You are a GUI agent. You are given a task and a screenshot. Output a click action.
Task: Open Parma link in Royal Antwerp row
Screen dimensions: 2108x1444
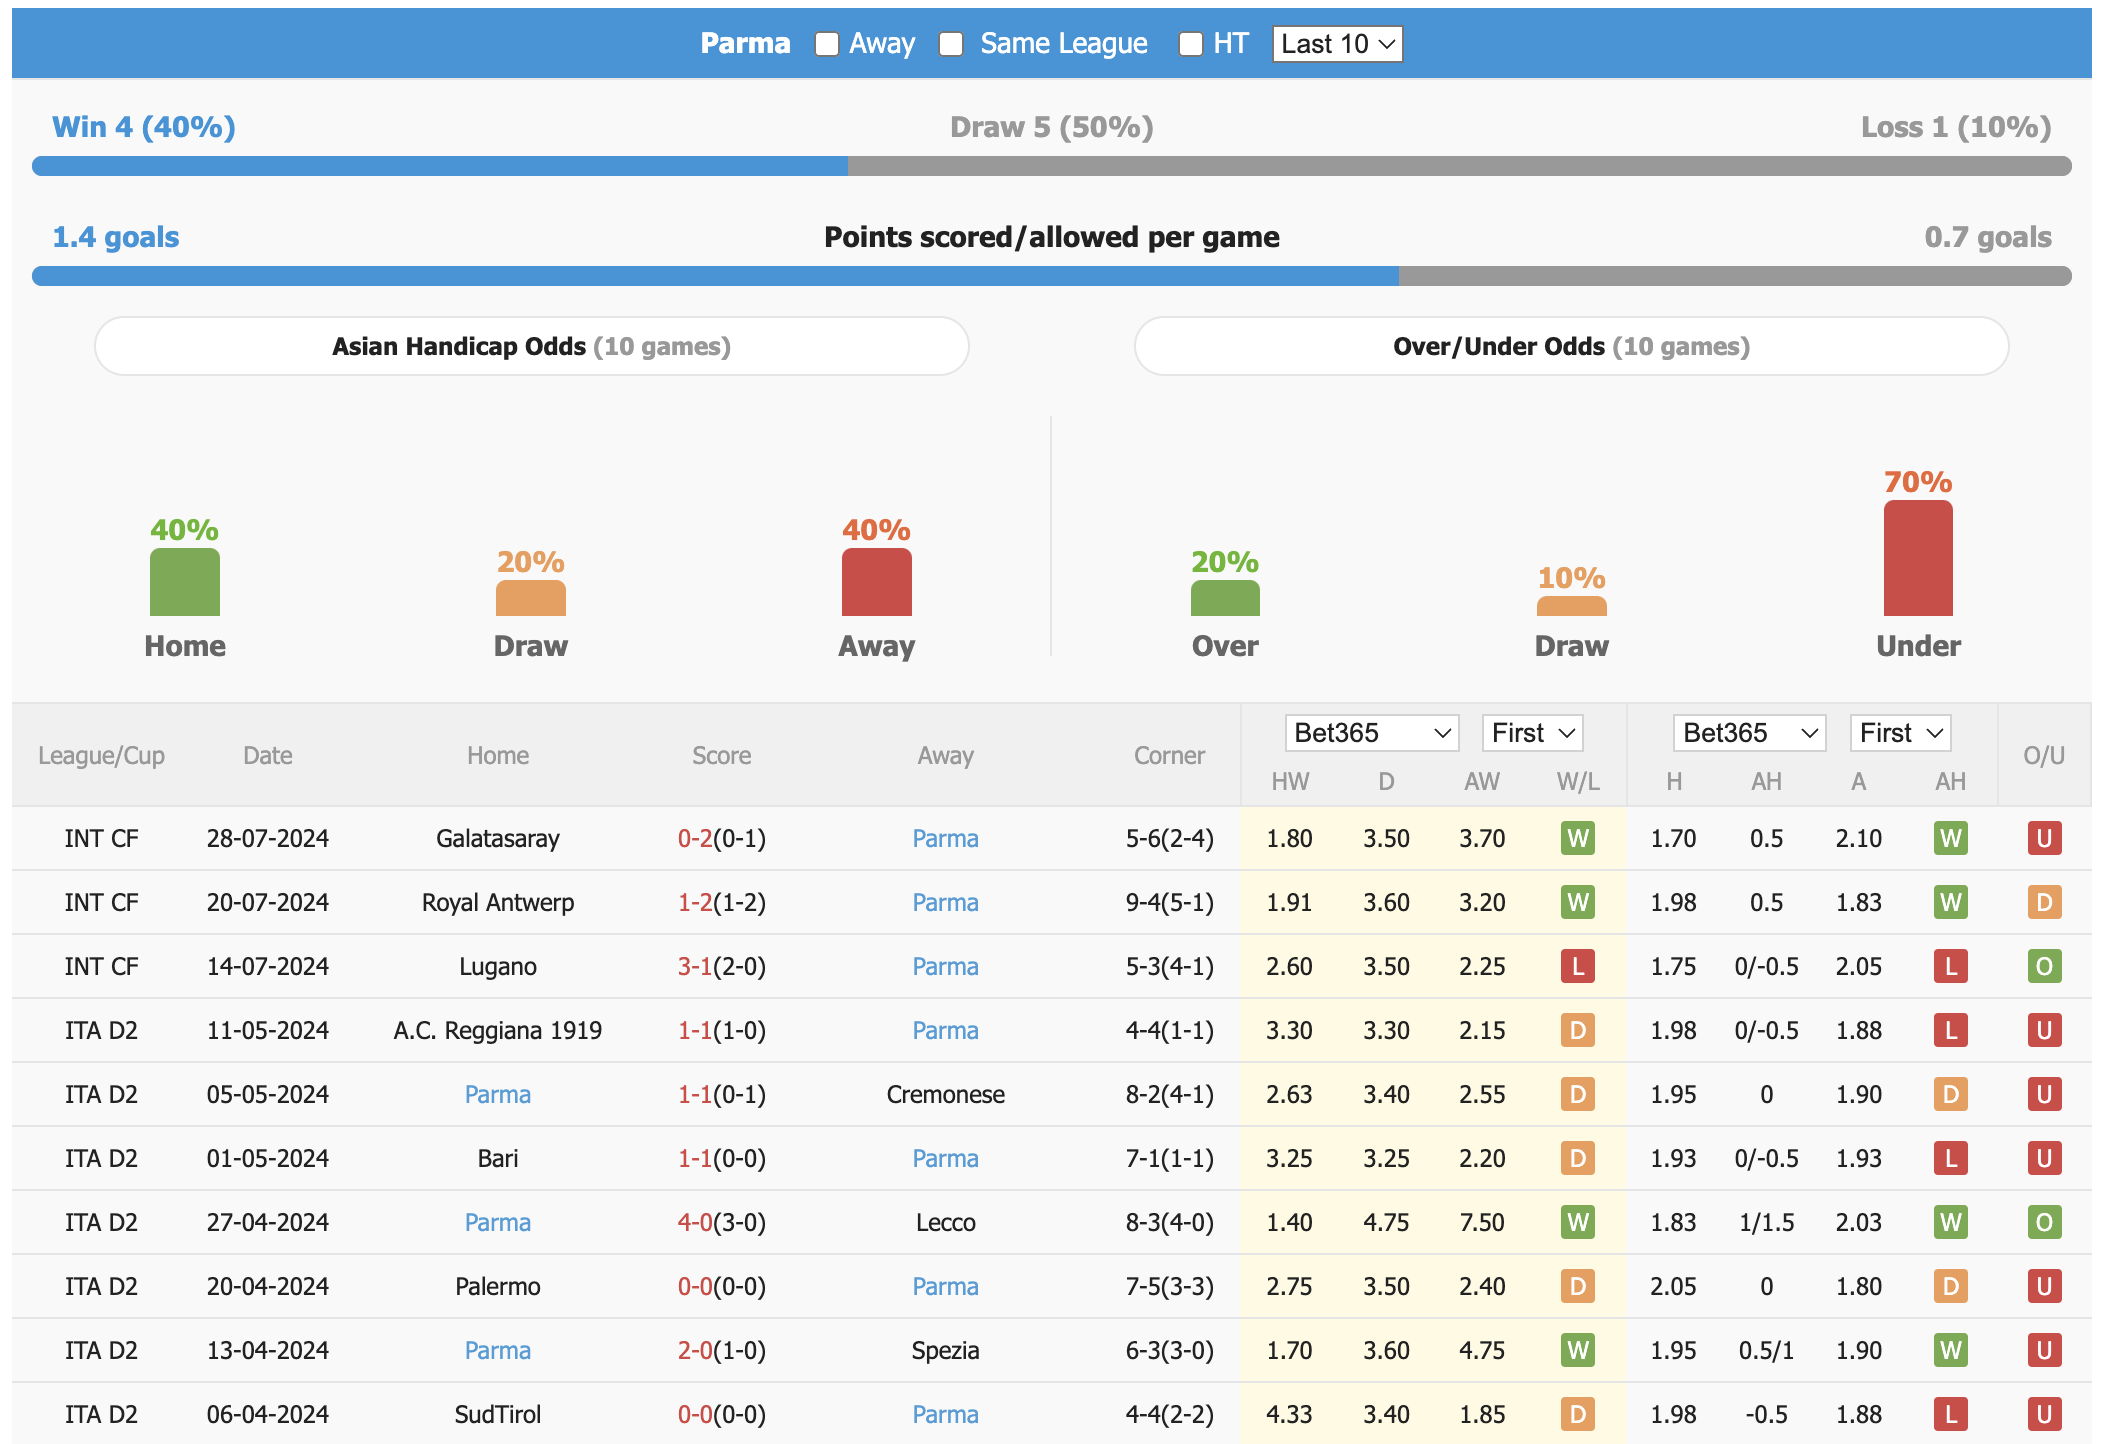(945, 902)
